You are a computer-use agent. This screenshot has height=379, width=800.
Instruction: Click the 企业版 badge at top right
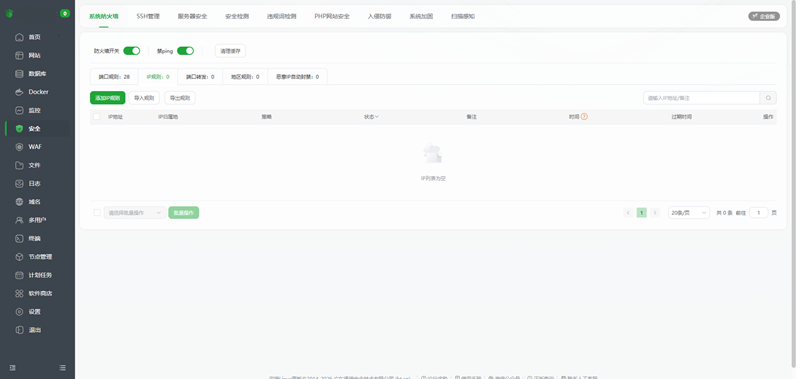(764, 16)
